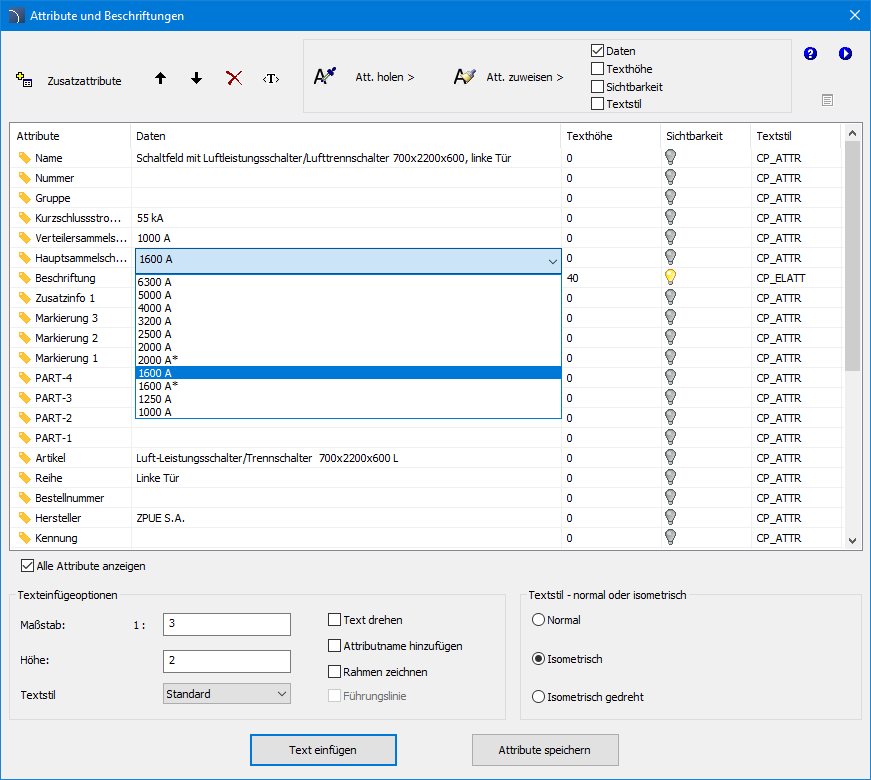
Task: Open the Textstil Standard dropdown
Action: (x=226, y=694)
